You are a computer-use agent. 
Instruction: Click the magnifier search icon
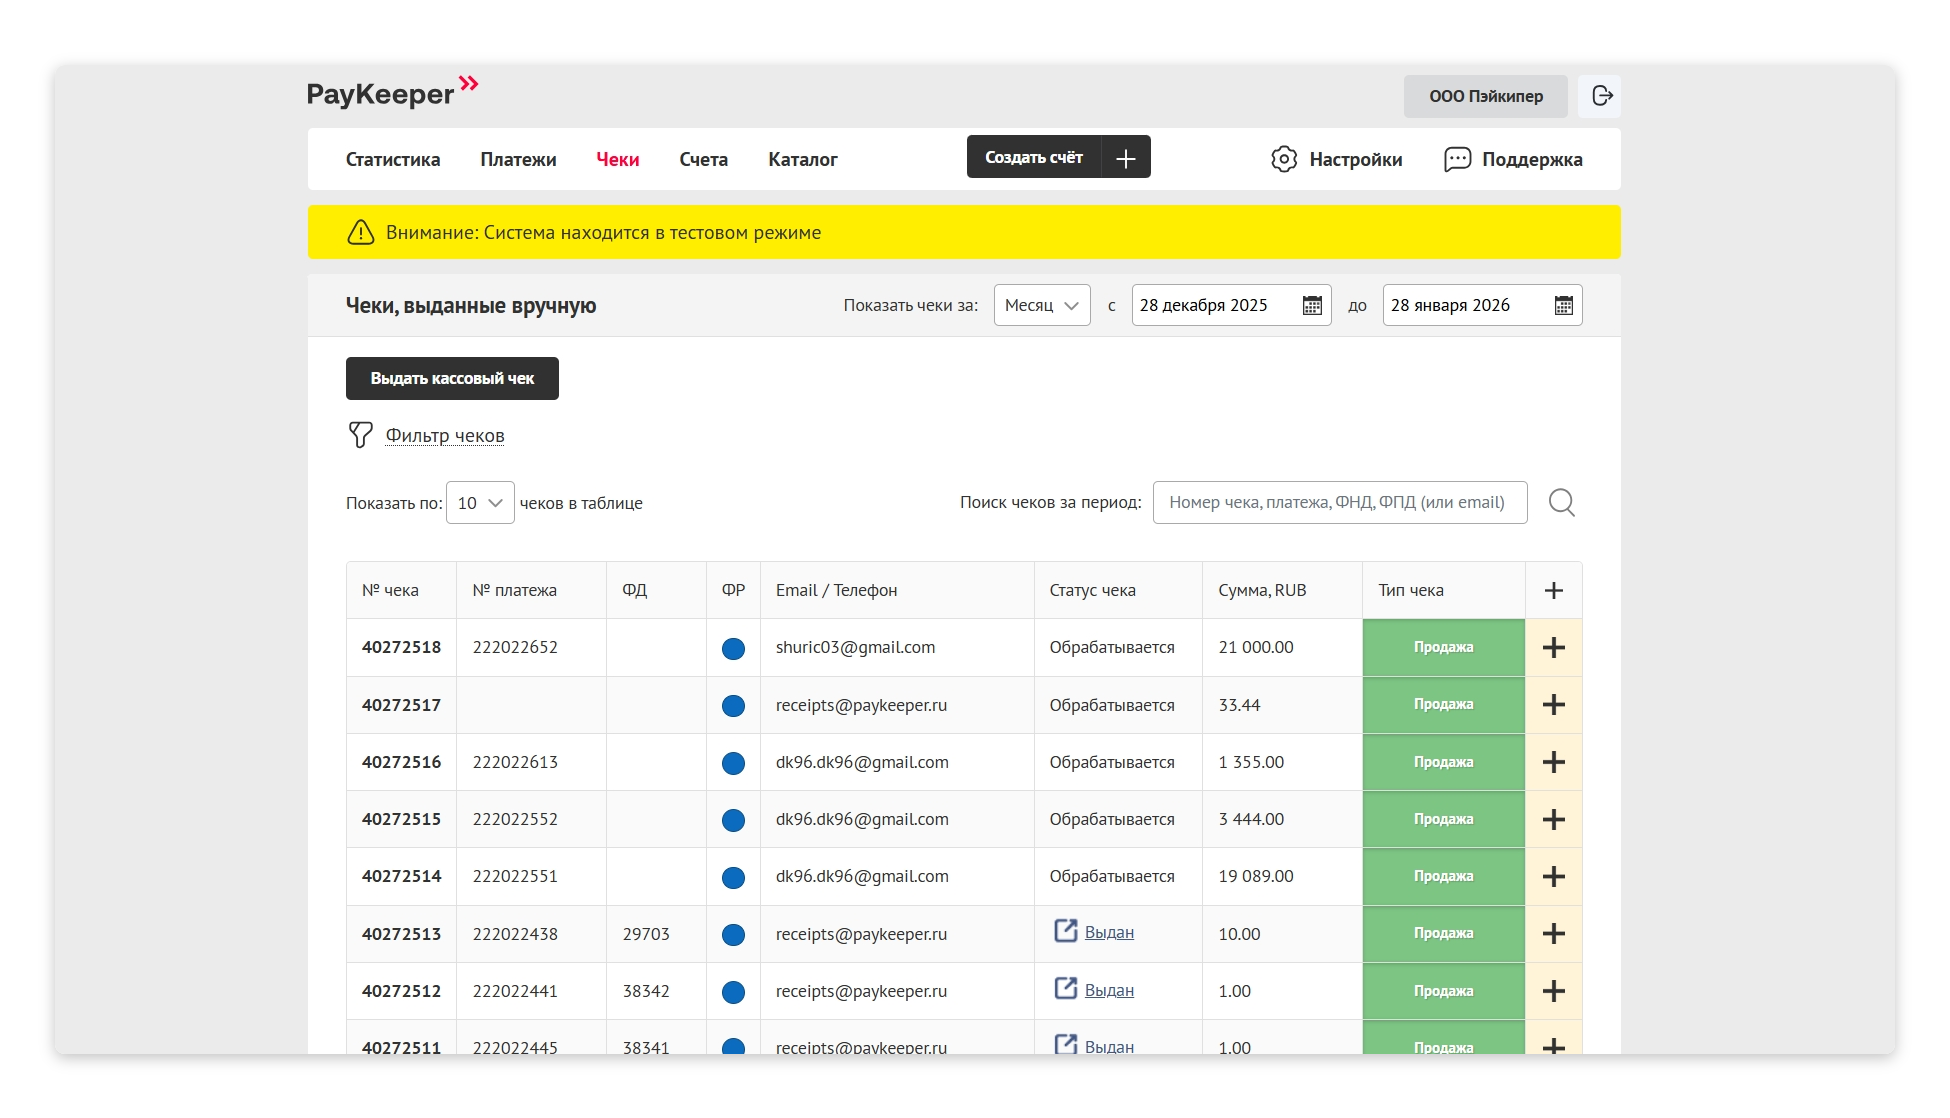coord(1561,502)
